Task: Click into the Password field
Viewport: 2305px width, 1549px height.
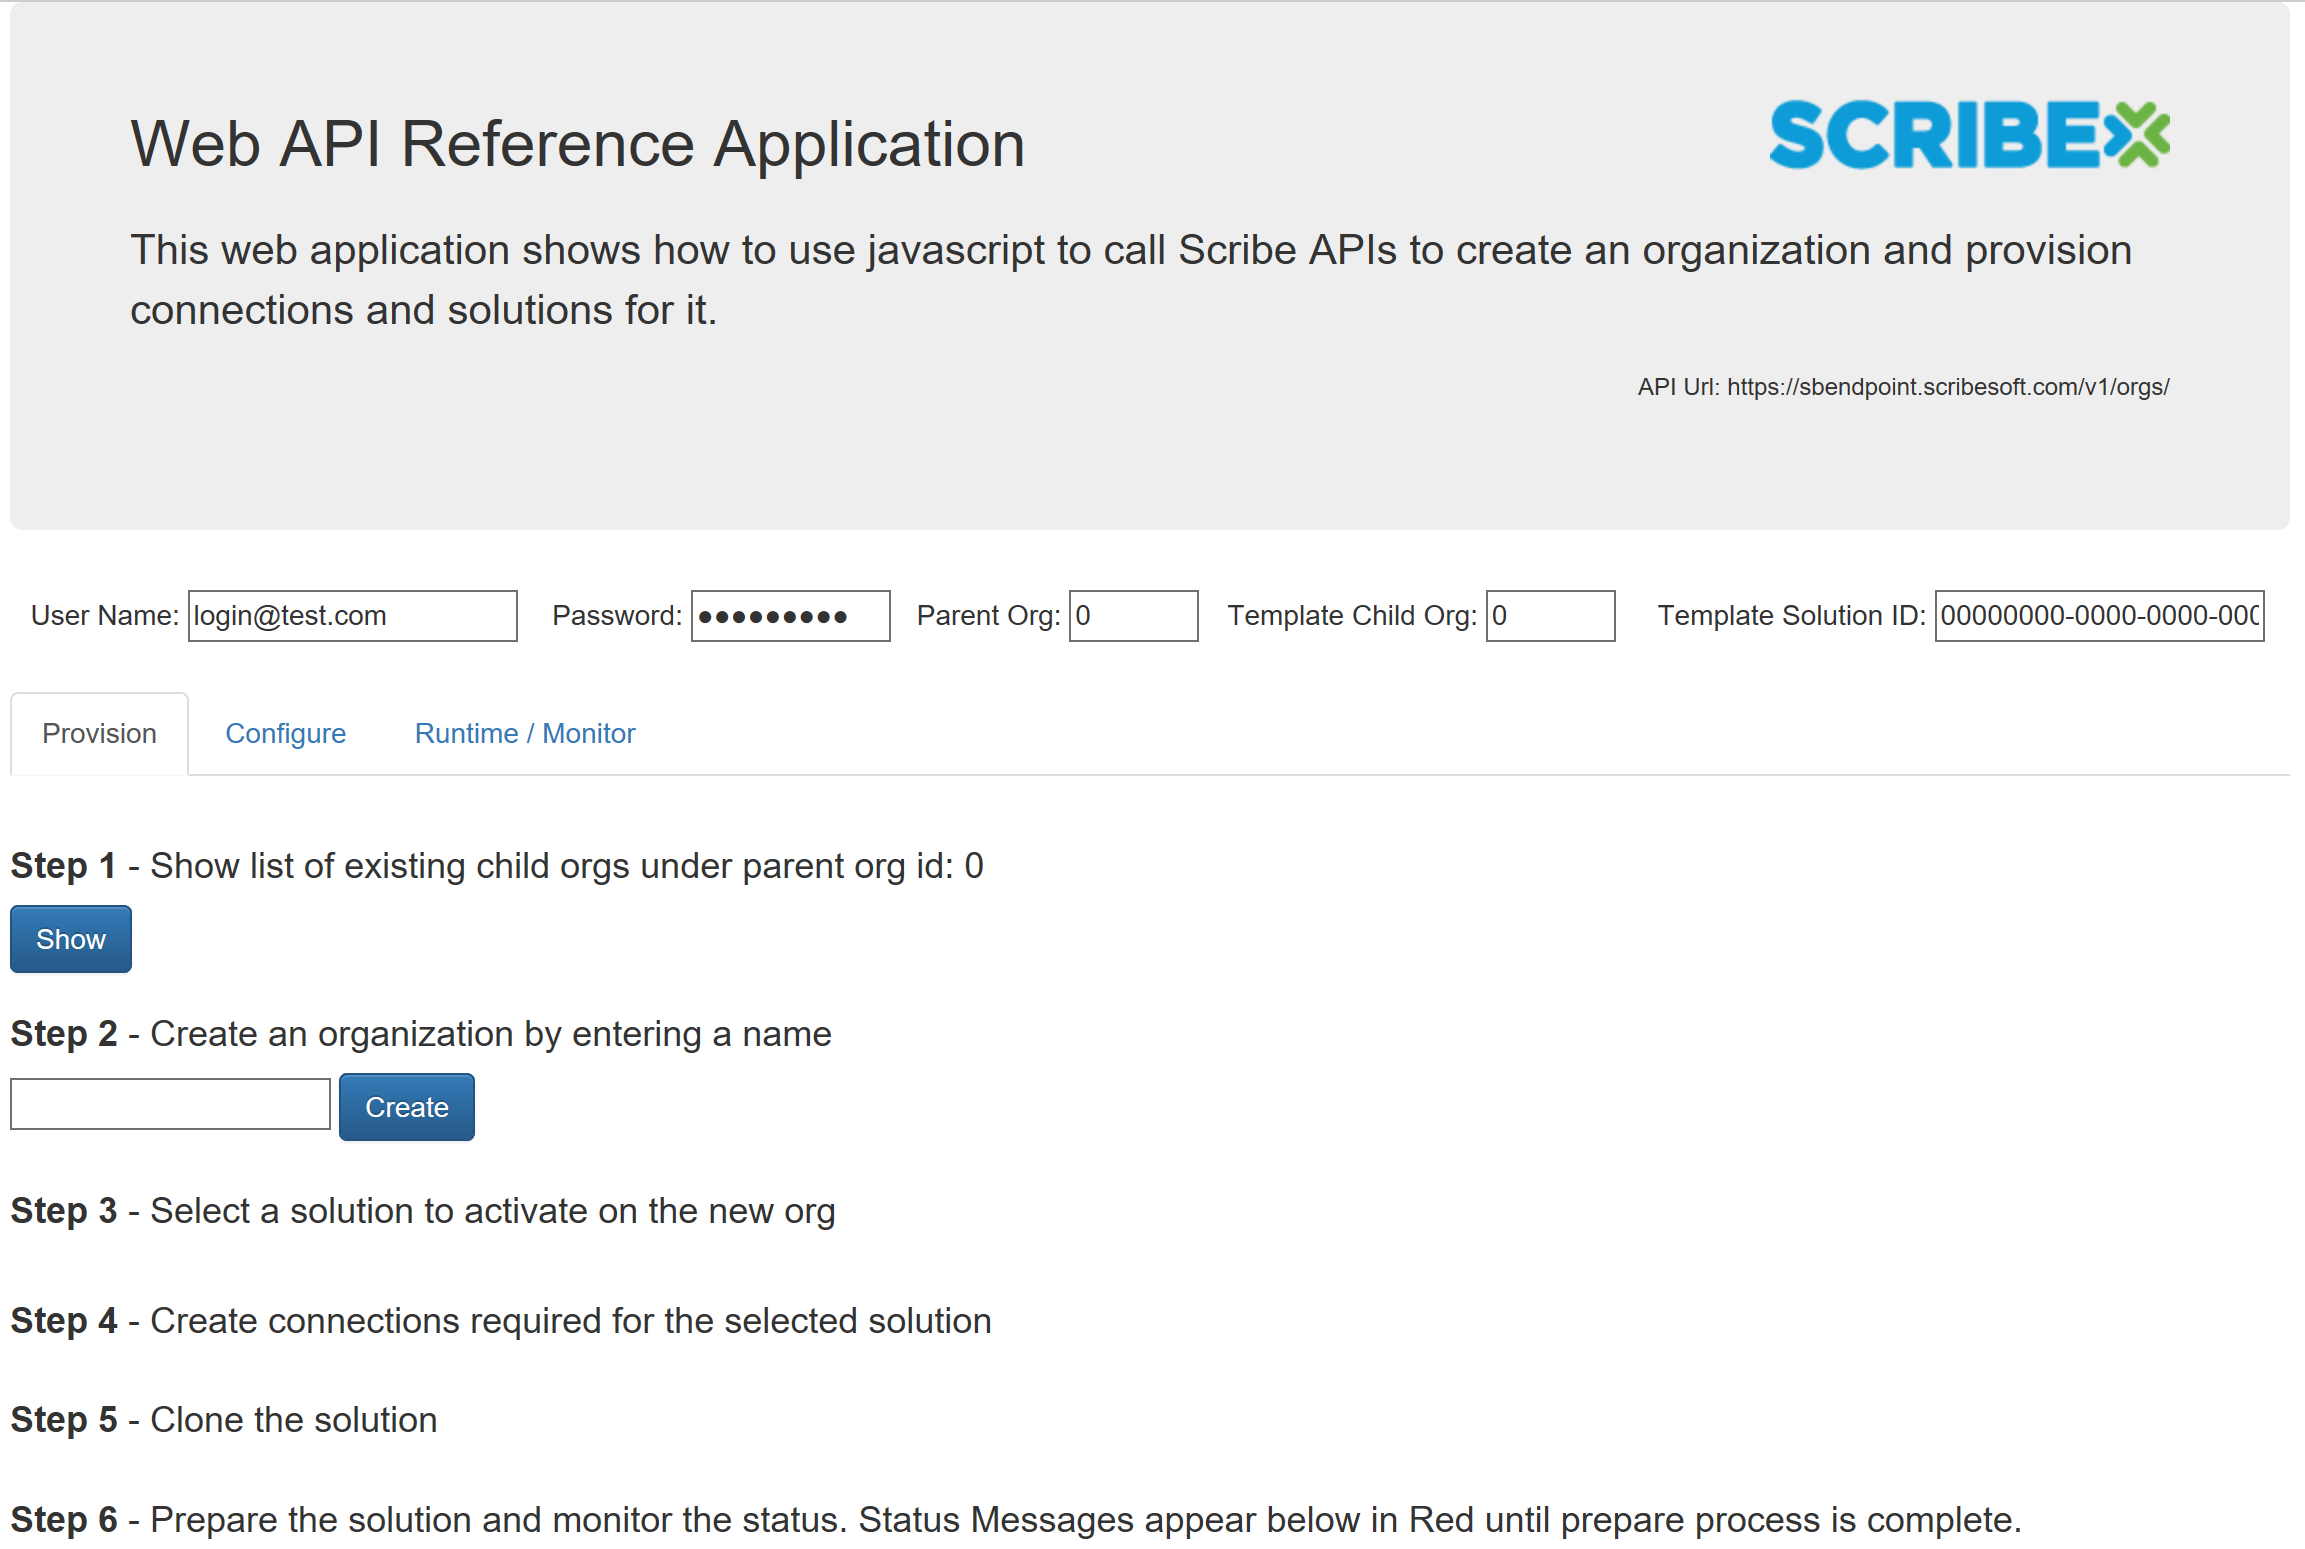Action: point(791,616)
